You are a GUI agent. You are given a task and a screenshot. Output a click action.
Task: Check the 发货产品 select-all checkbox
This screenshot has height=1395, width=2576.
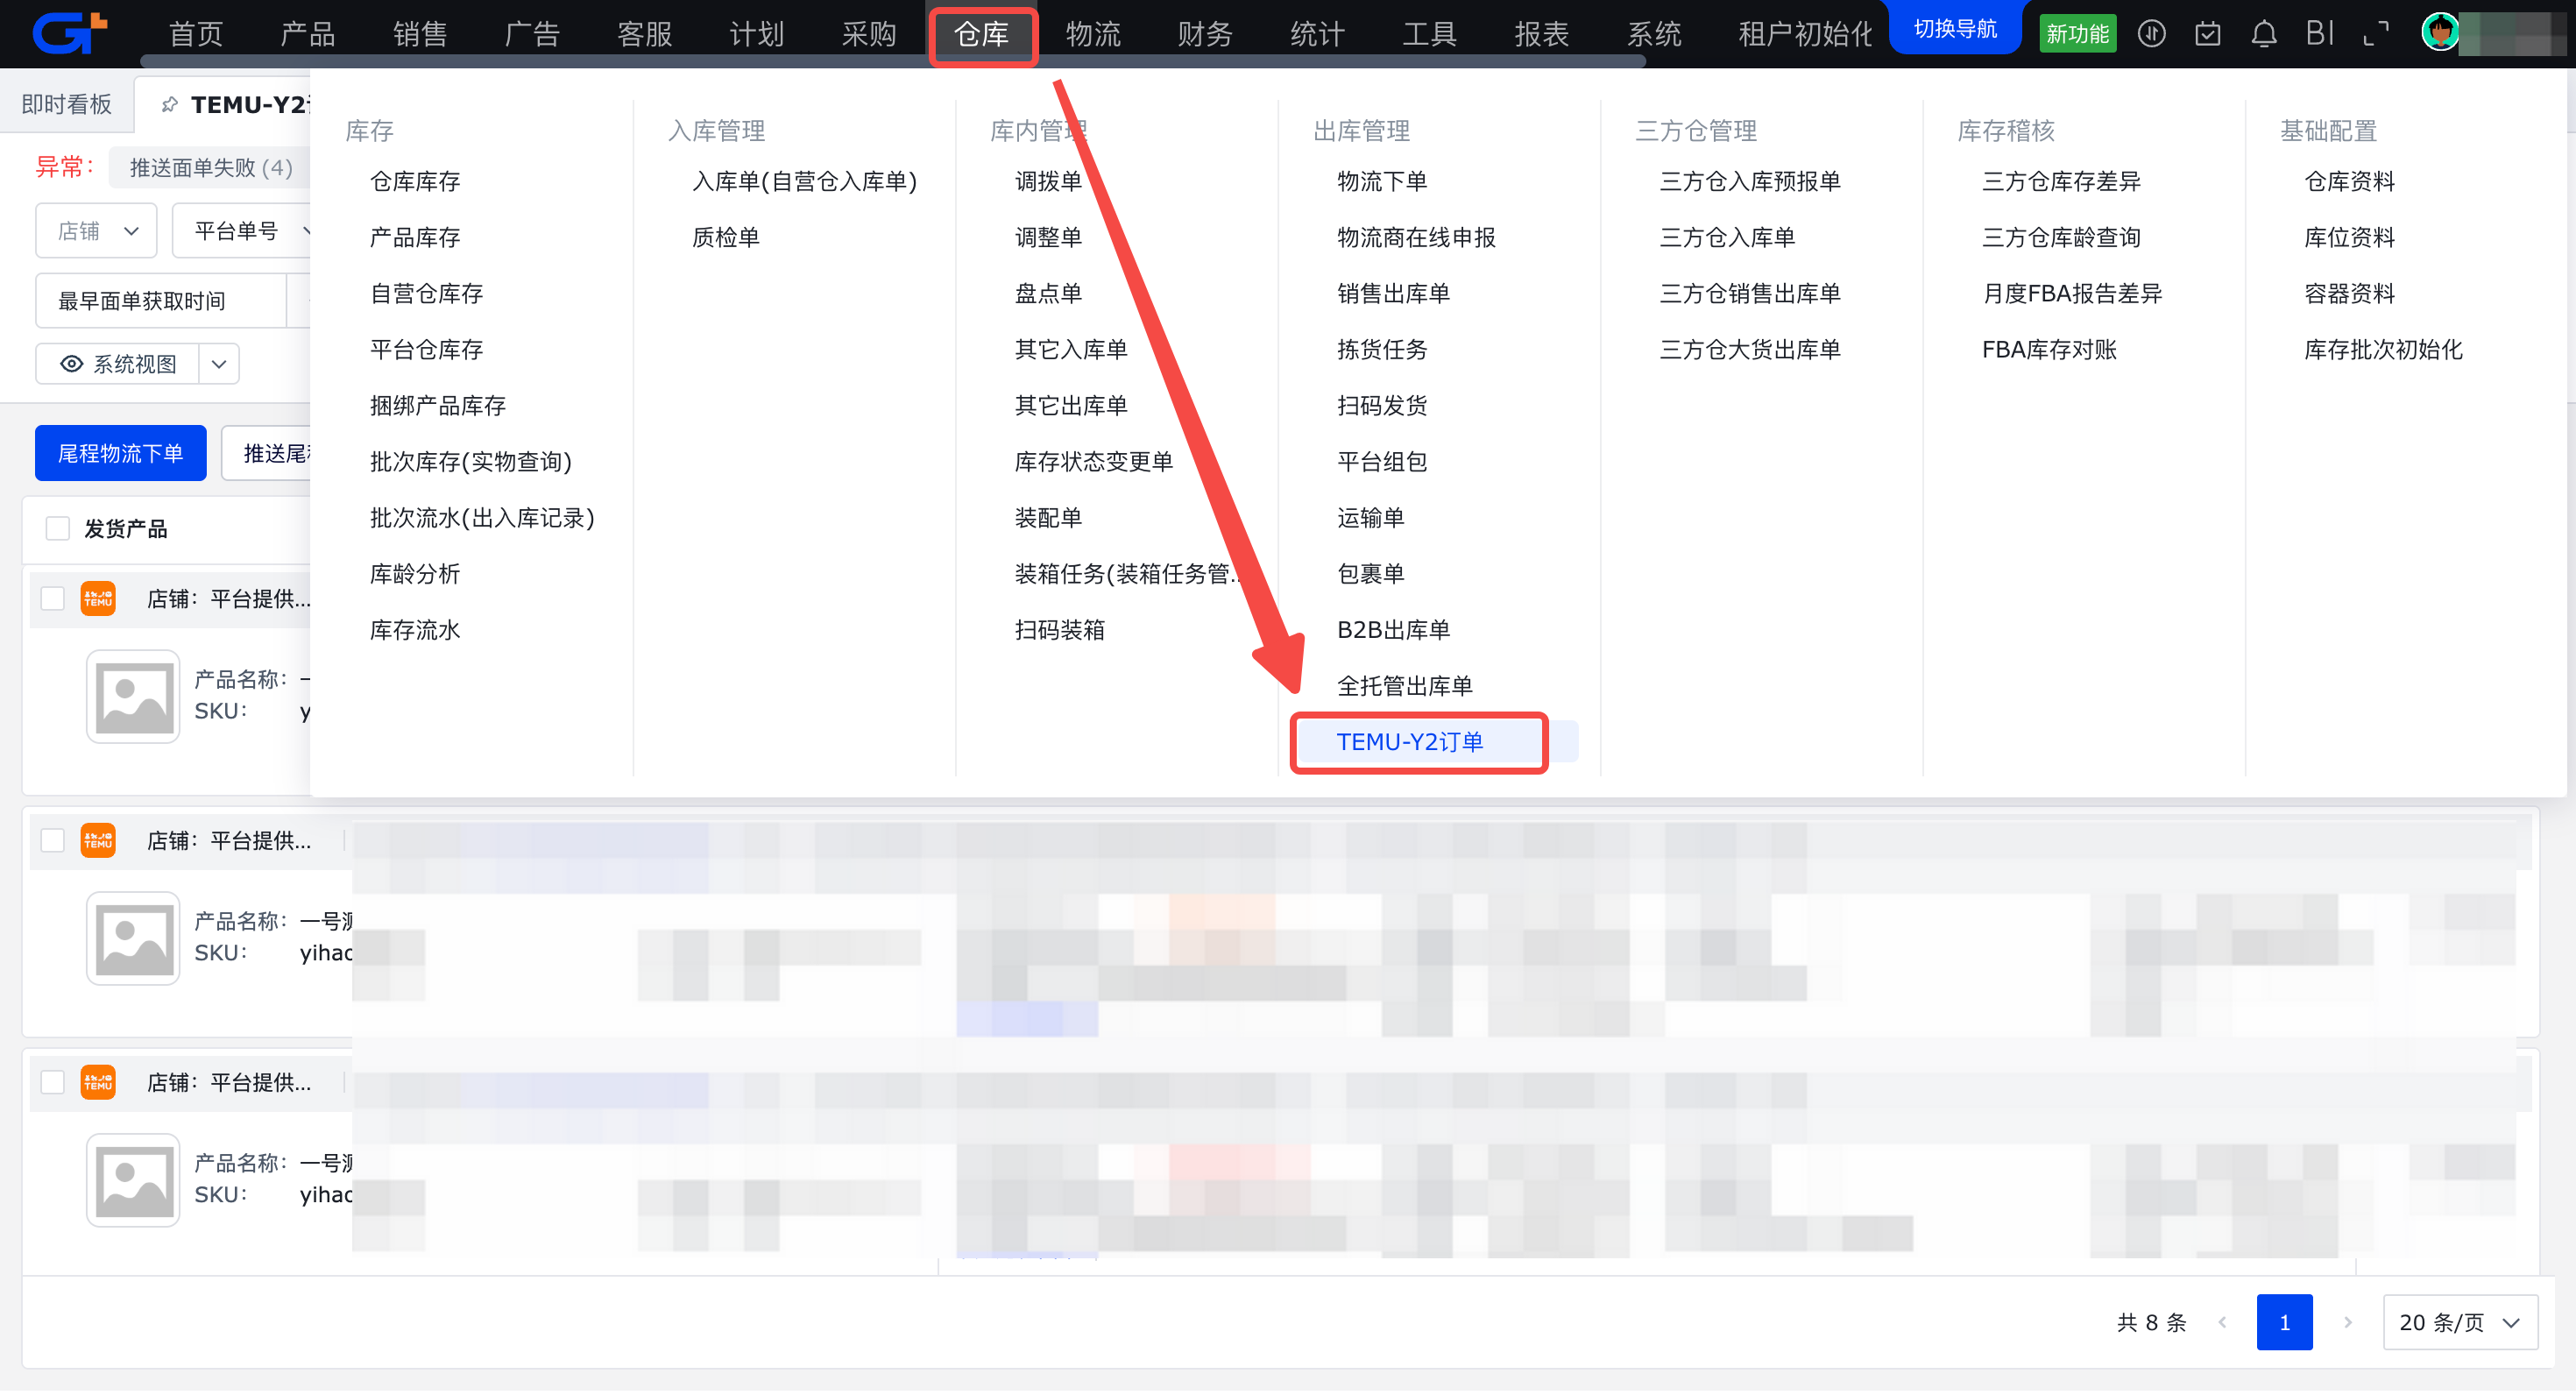58,529
